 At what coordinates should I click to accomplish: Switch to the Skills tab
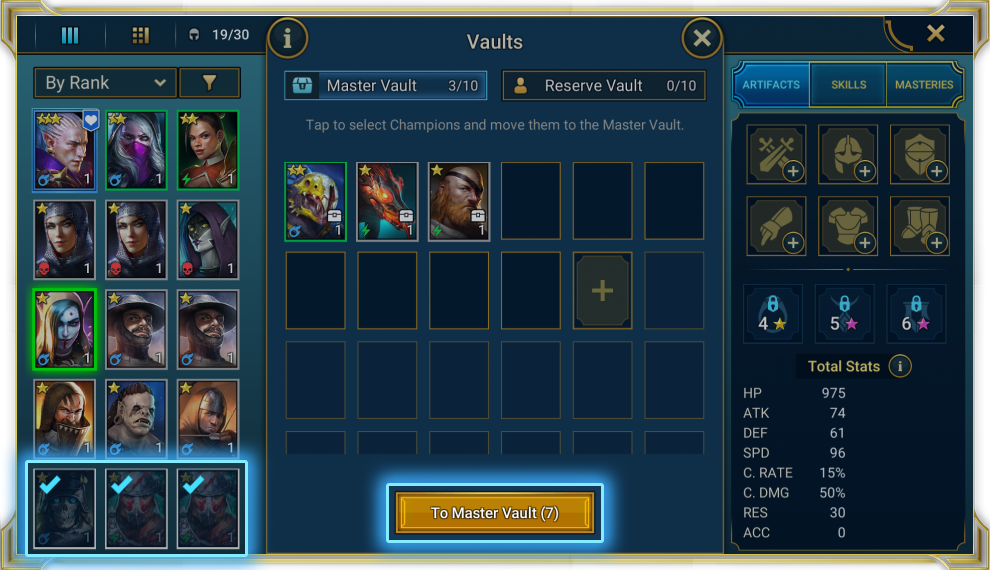click(x=848, y=85)
